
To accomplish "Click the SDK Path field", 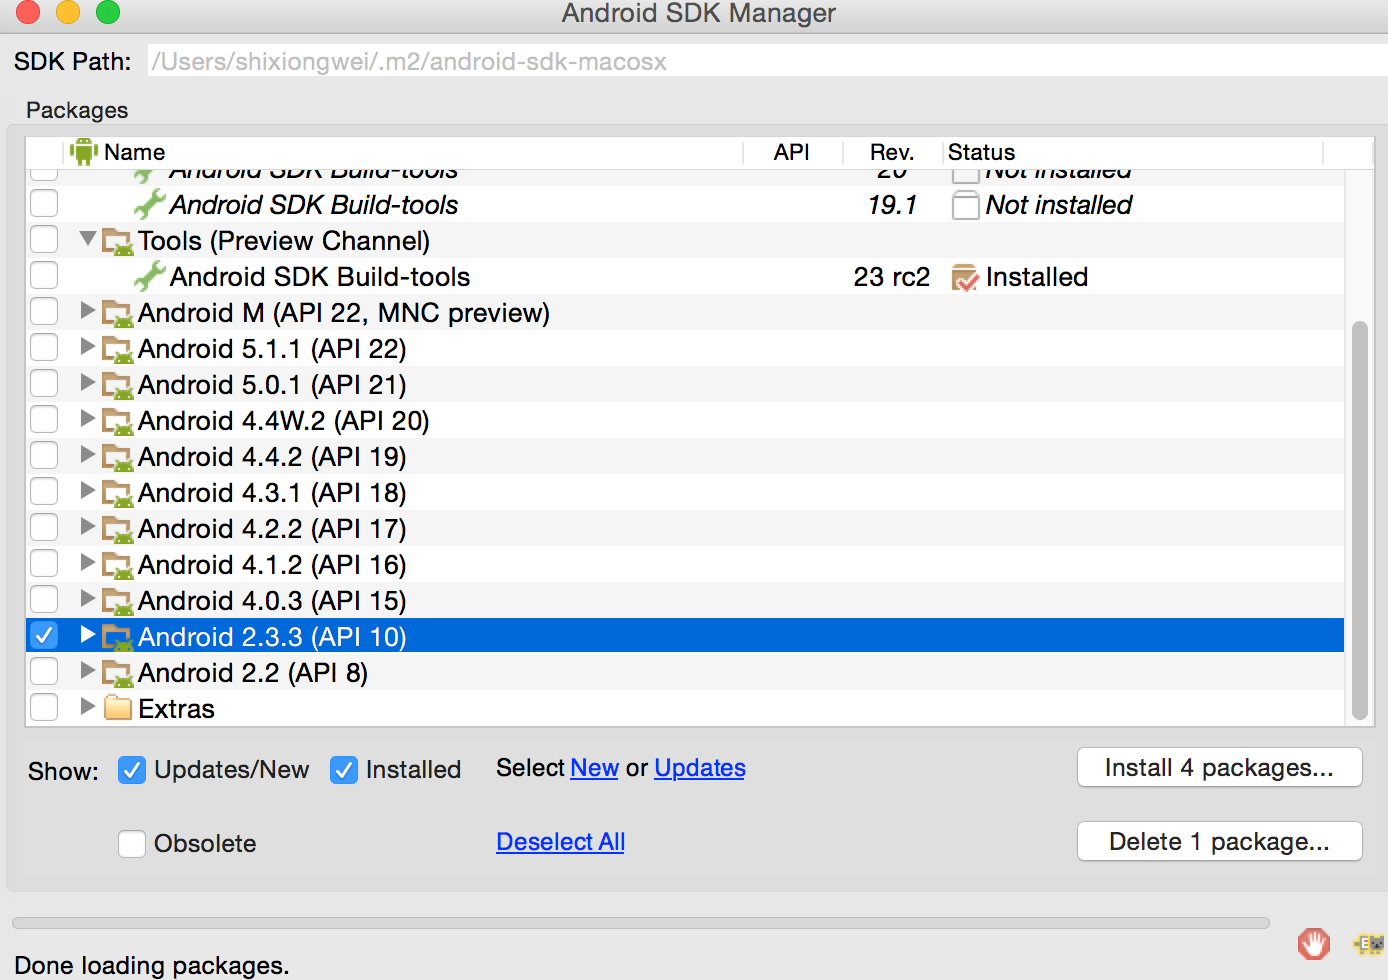I will 767,61.
